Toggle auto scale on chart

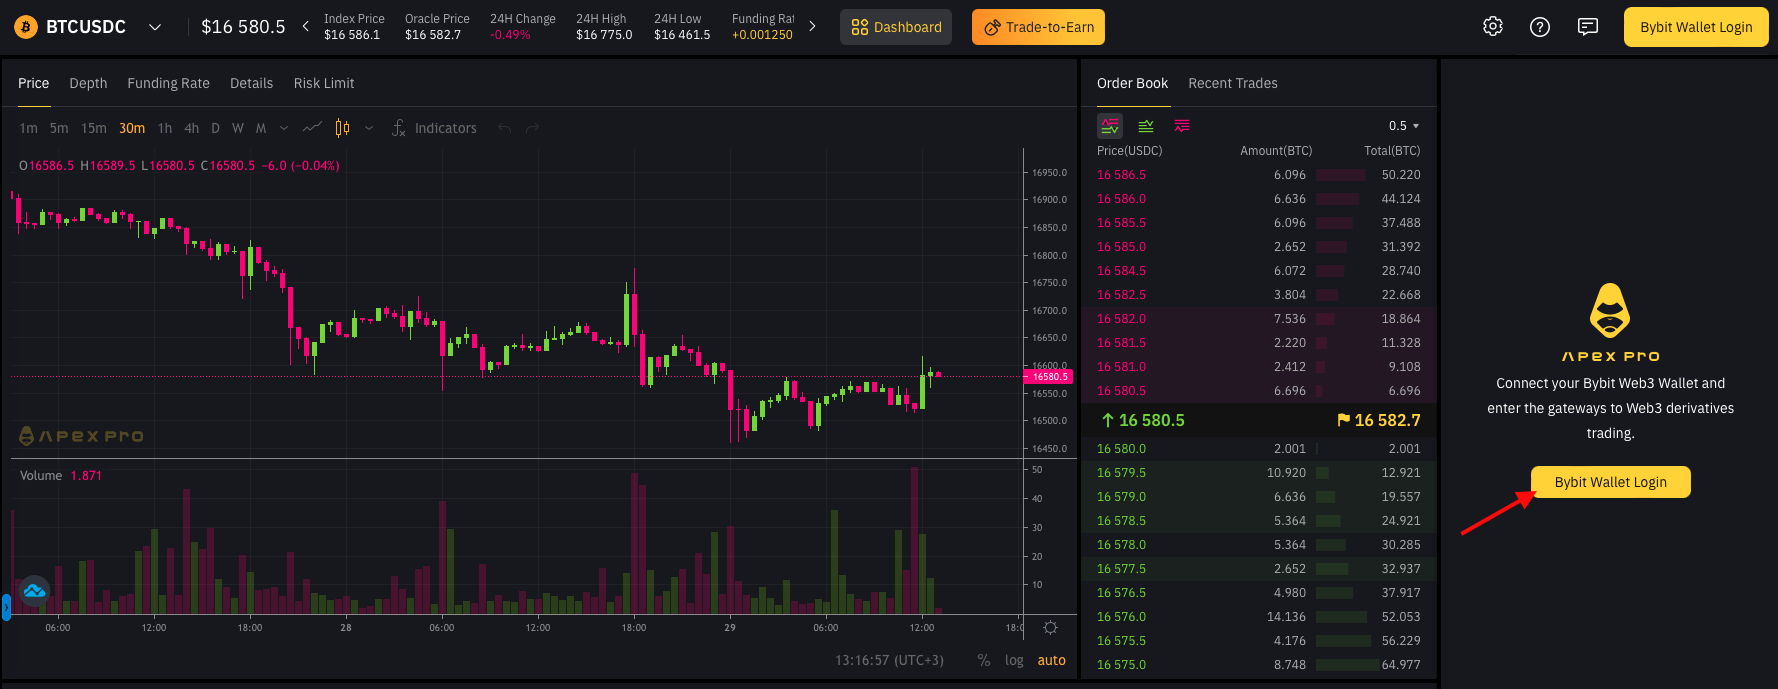point(1051,660)
